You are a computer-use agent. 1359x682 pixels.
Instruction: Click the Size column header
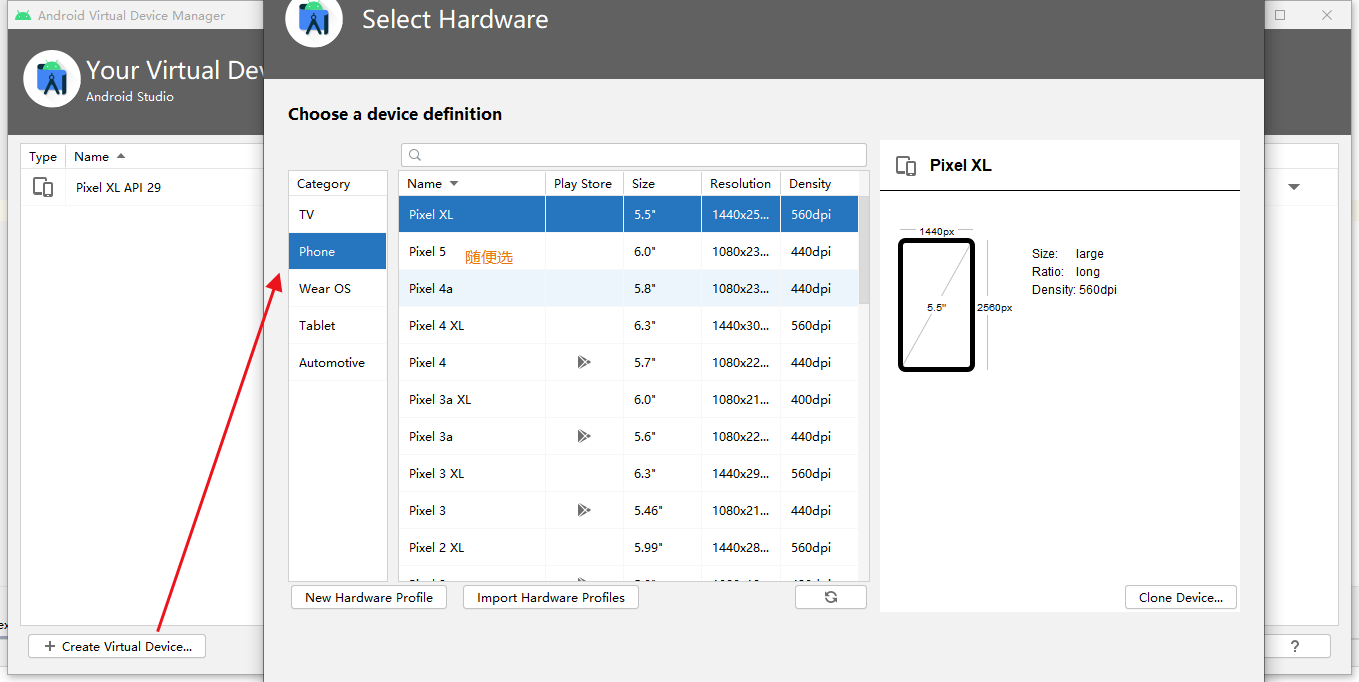[662, 184]
